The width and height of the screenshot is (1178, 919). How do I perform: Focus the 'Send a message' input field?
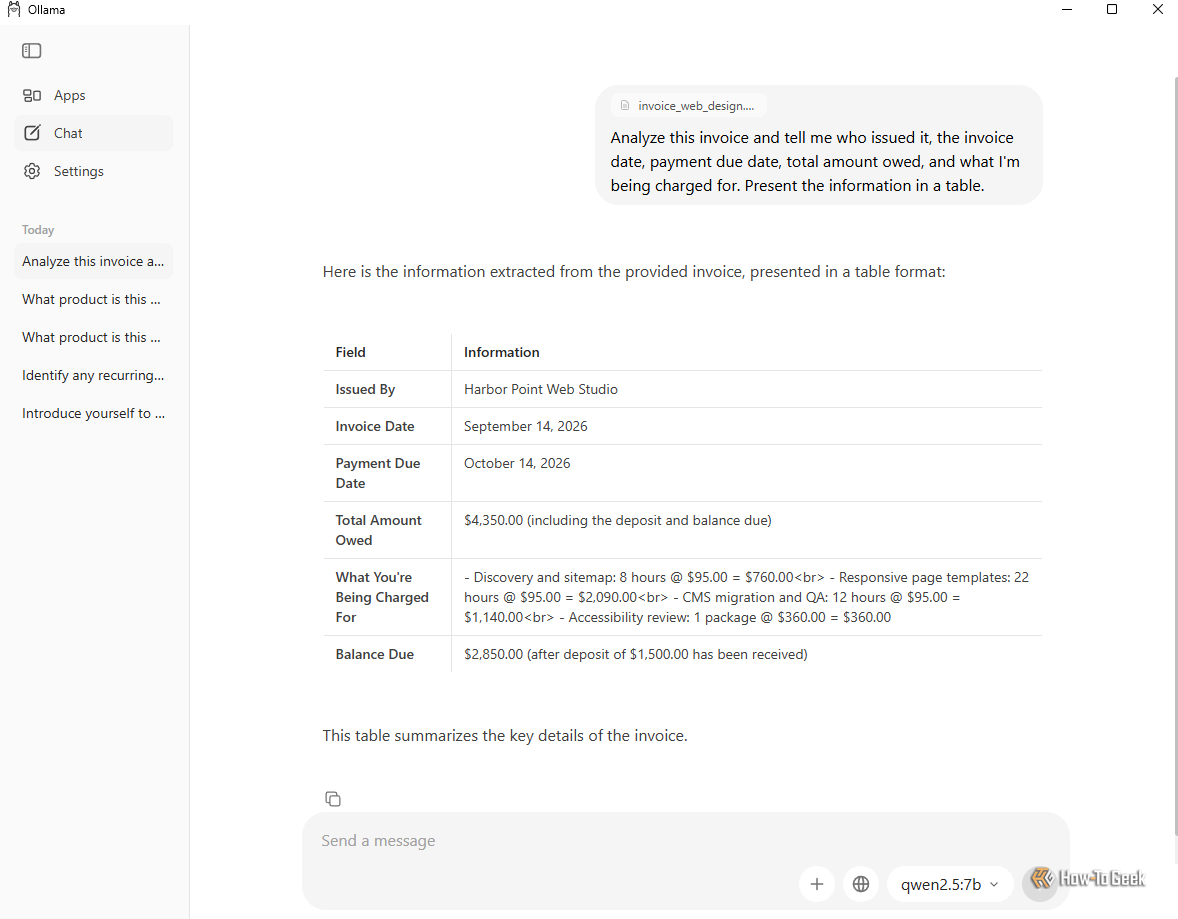coord(685,841)
